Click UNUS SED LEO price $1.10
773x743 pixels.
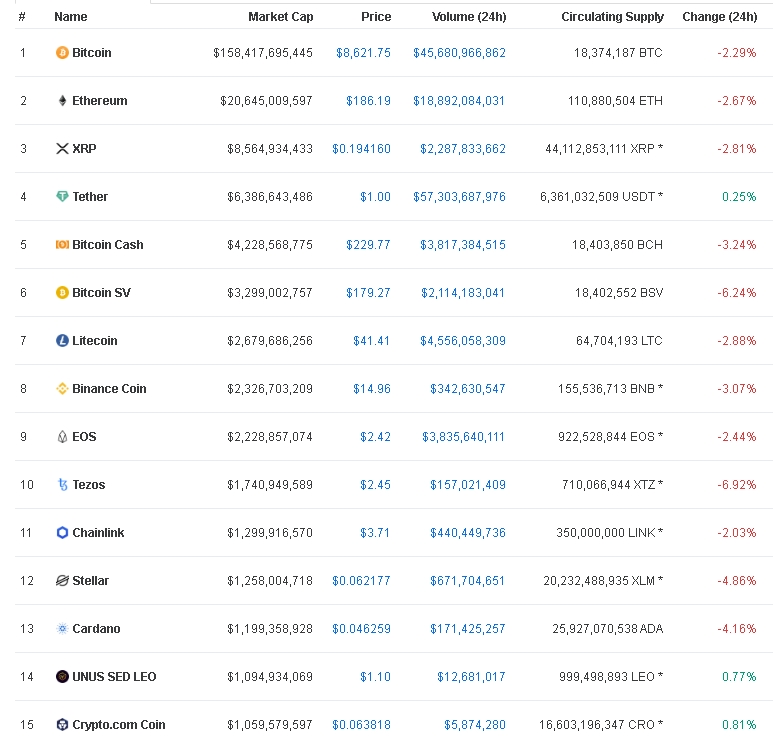(375, 676)
